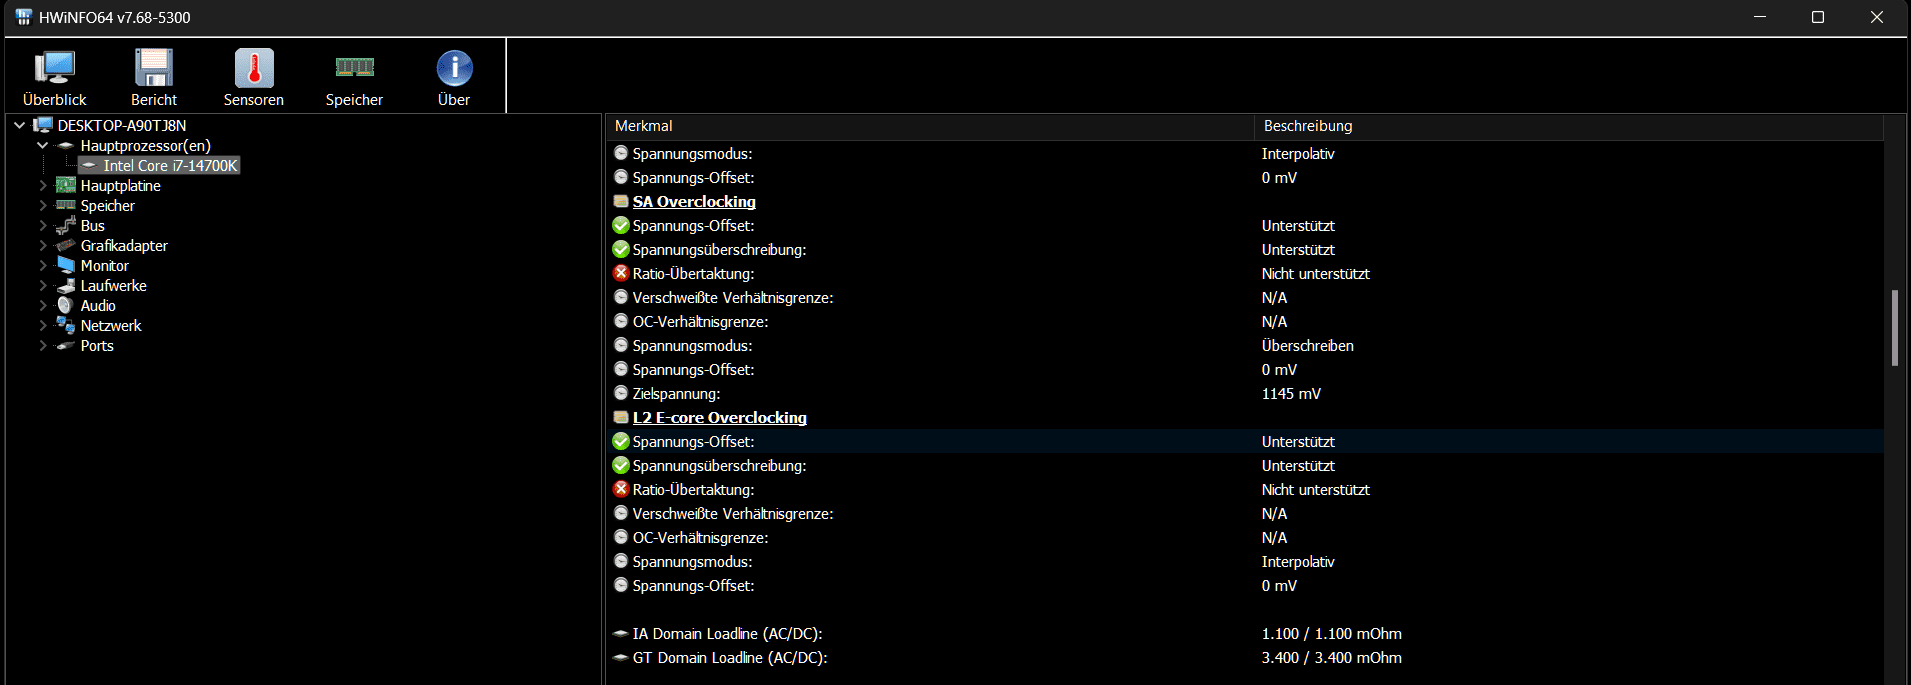Select the Netzwerk tree label
The image size is (1911, 685).
point(111,325)
